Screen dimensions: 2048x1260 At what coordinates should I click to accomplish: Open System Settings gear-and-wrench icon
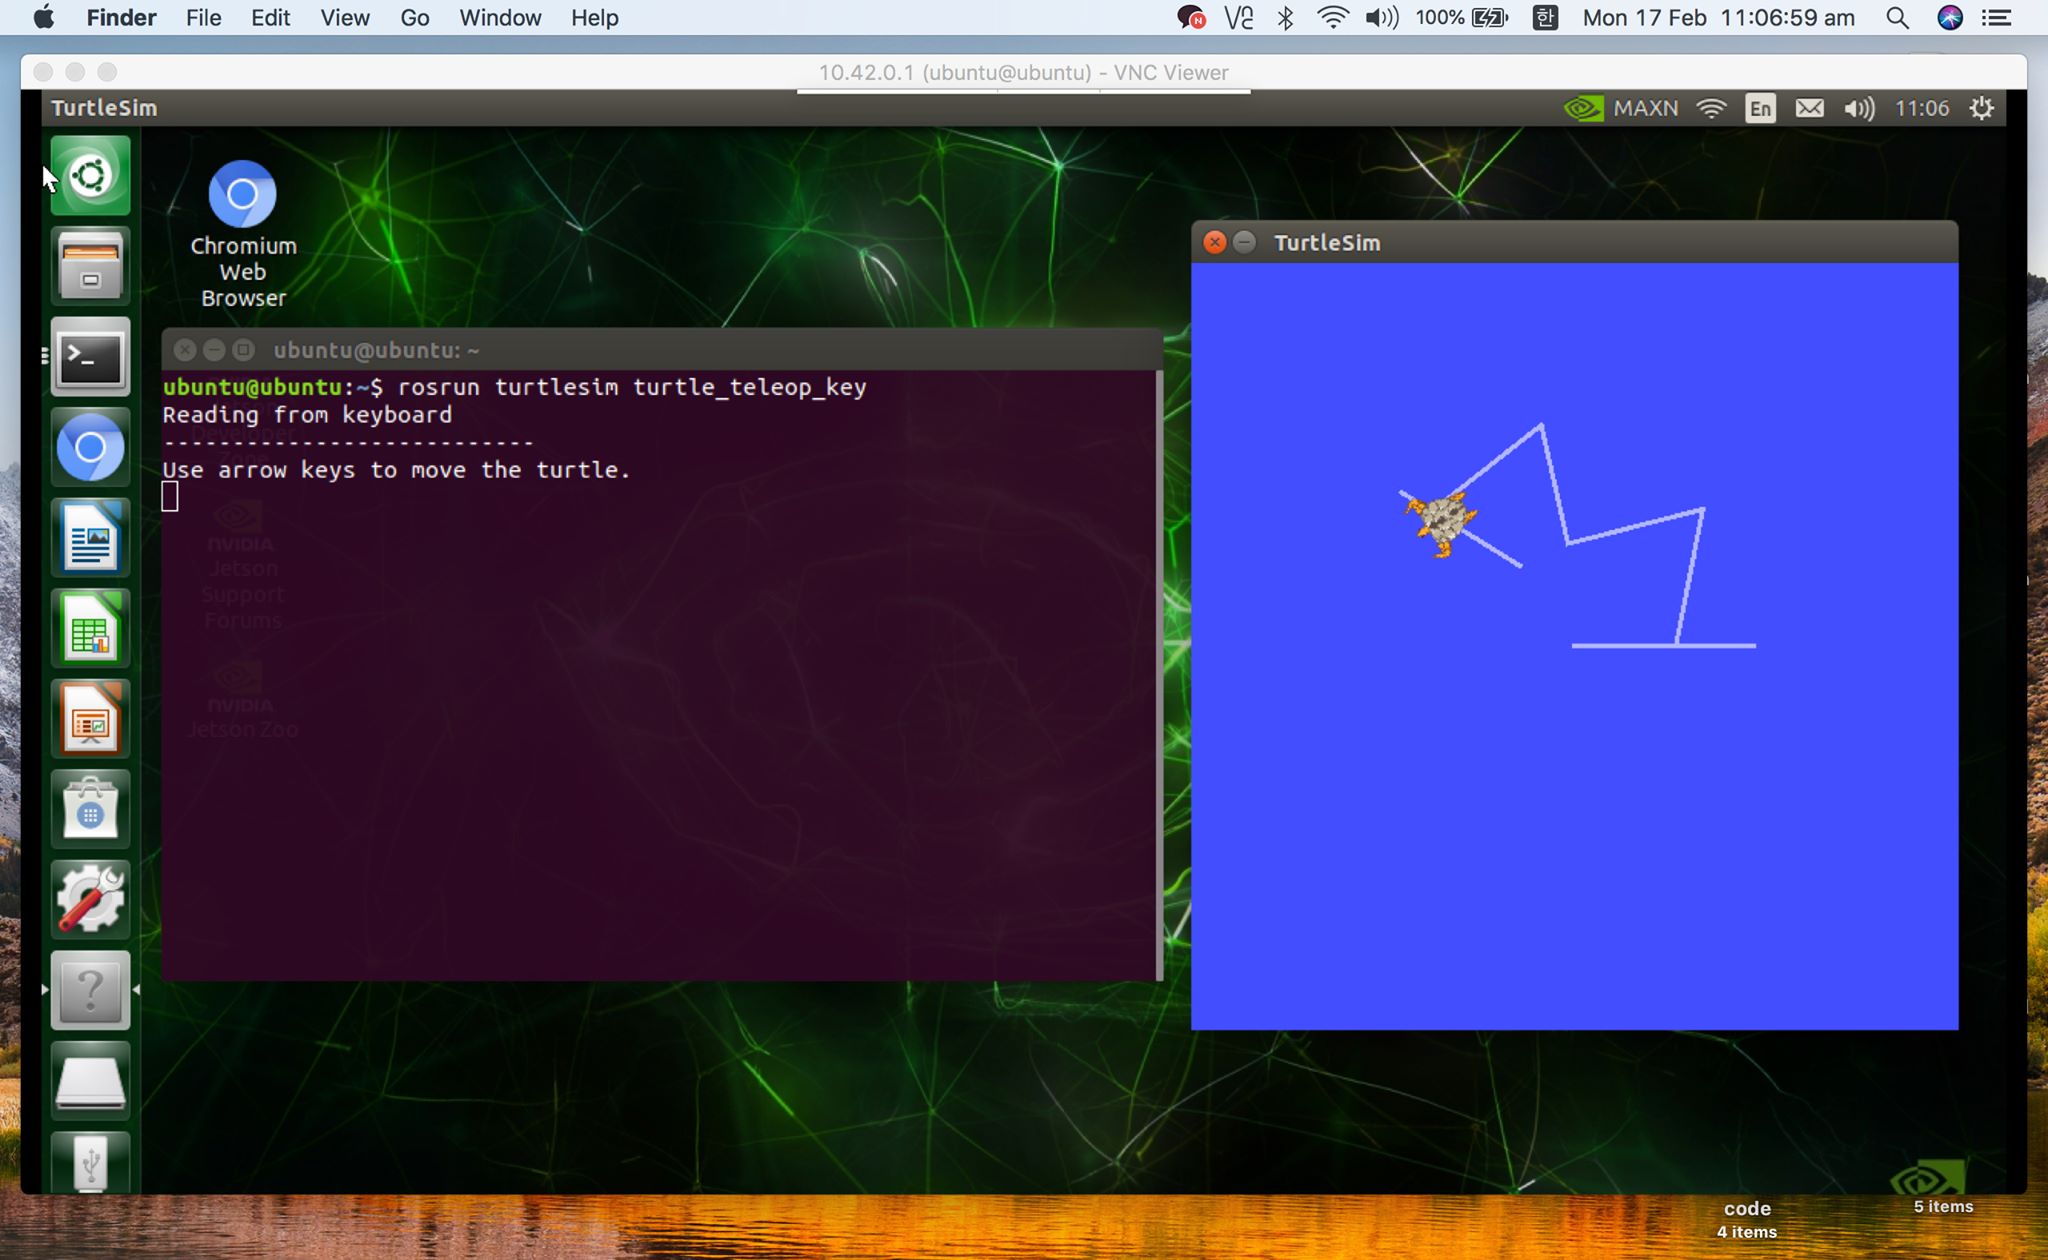point(90,899)
